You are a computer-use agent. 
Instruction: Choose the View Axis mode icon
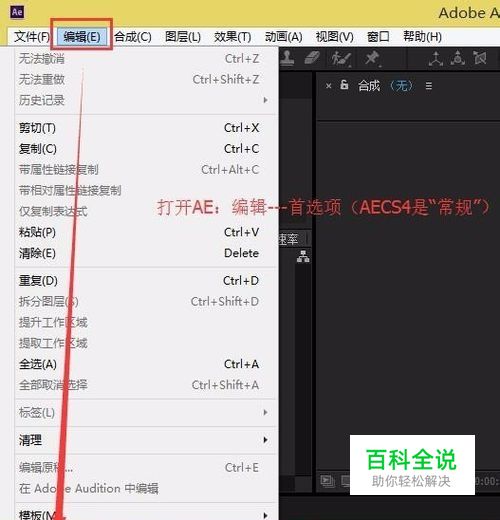pos(480,58)
